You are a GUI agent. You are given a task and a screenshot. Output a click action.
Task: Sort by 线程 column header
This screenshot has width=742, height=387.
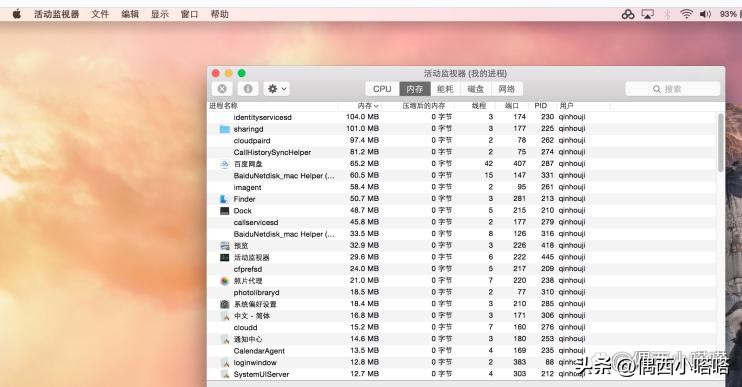[x=476, y=106]
